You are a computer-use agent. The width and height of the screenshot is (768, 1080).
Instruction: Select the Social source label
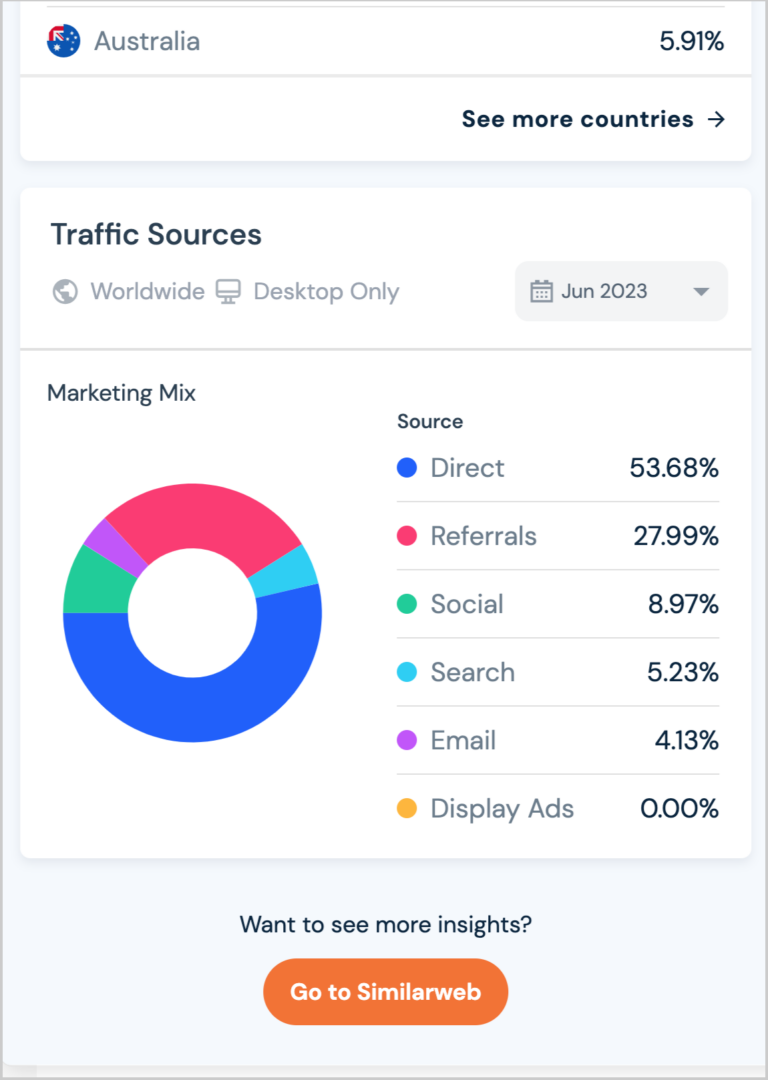click(x=467, y=604)
